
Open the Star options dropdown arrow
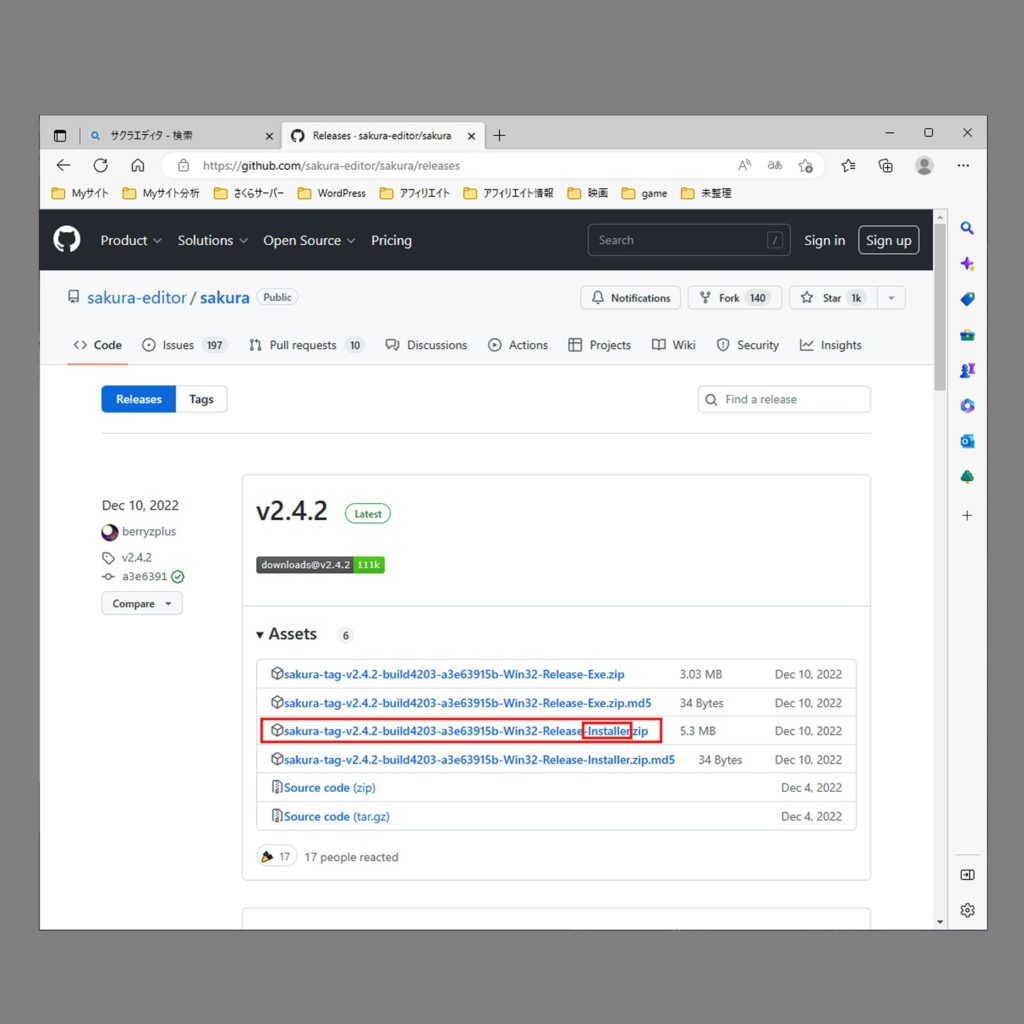(x=891, y=298)
